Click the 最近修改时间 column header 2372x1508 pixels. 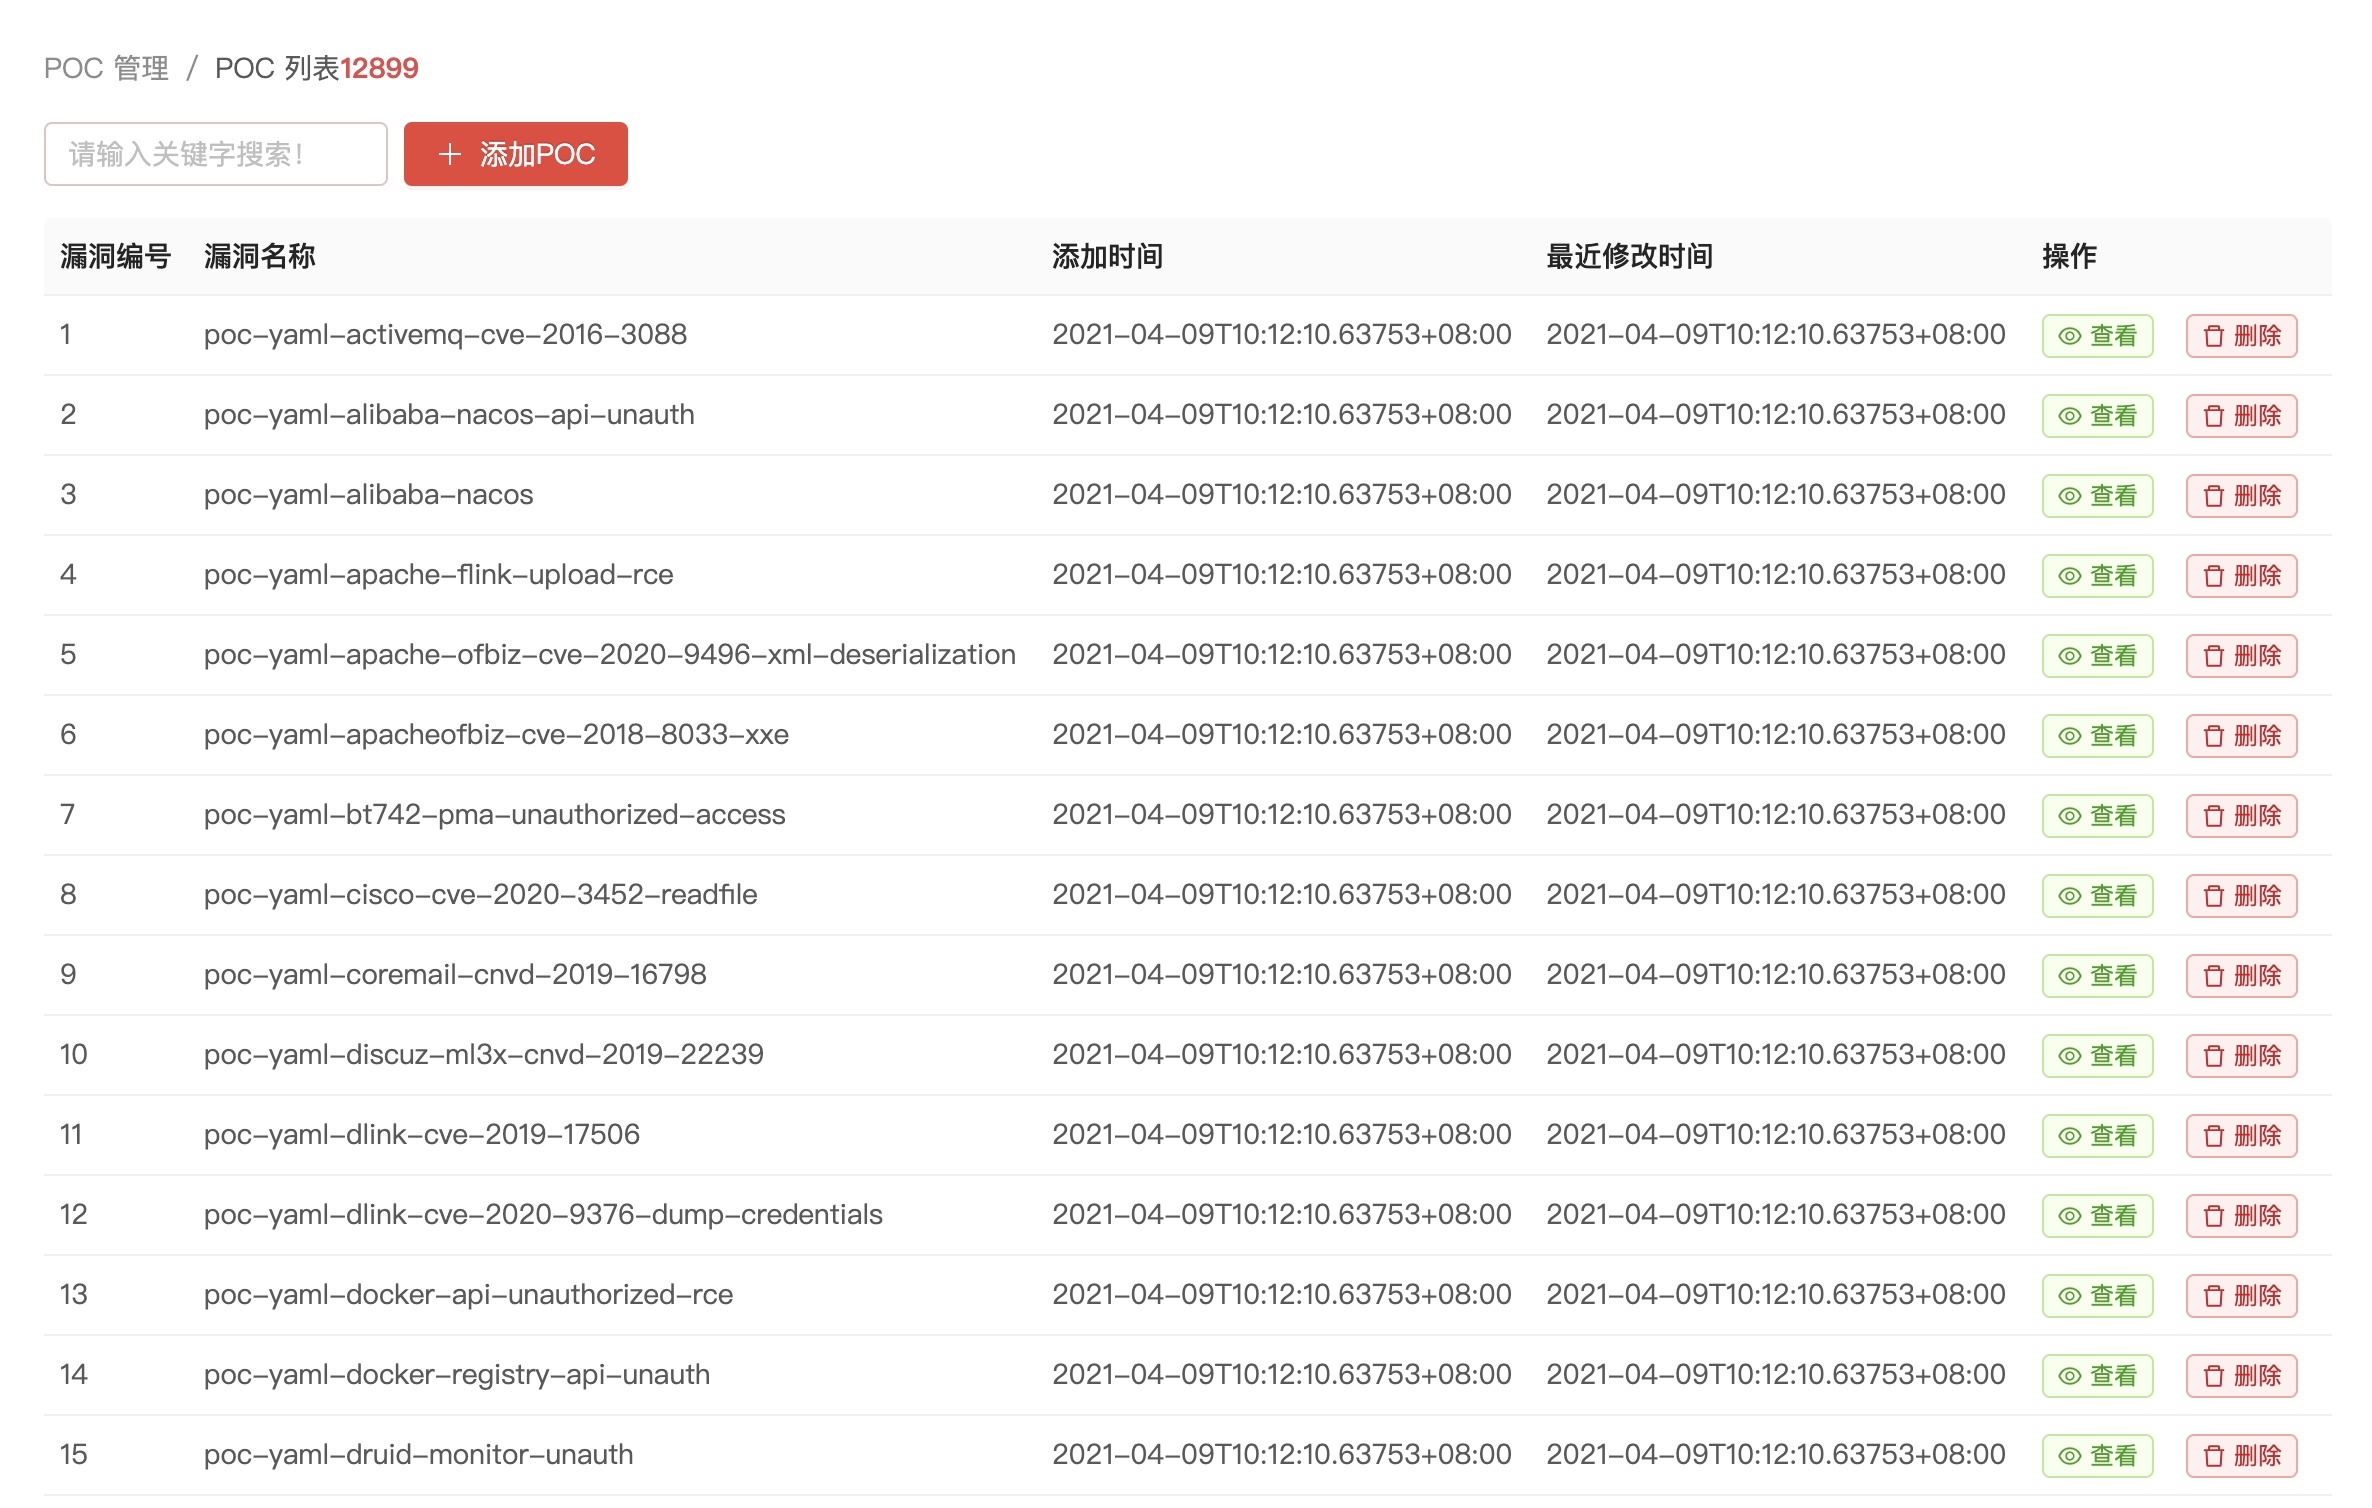pyautogui.click(x=1629, y=256)
